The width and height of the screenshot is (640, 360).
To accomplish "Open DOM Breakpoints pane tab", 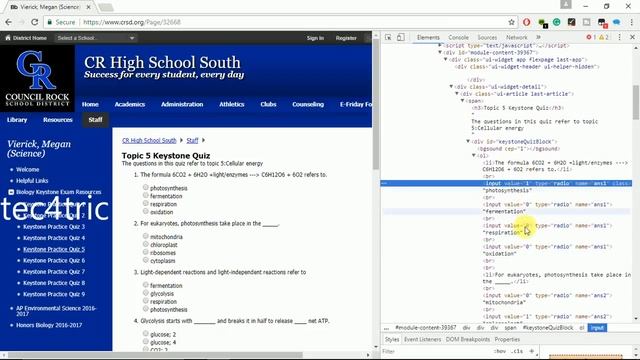I will 468,339.
